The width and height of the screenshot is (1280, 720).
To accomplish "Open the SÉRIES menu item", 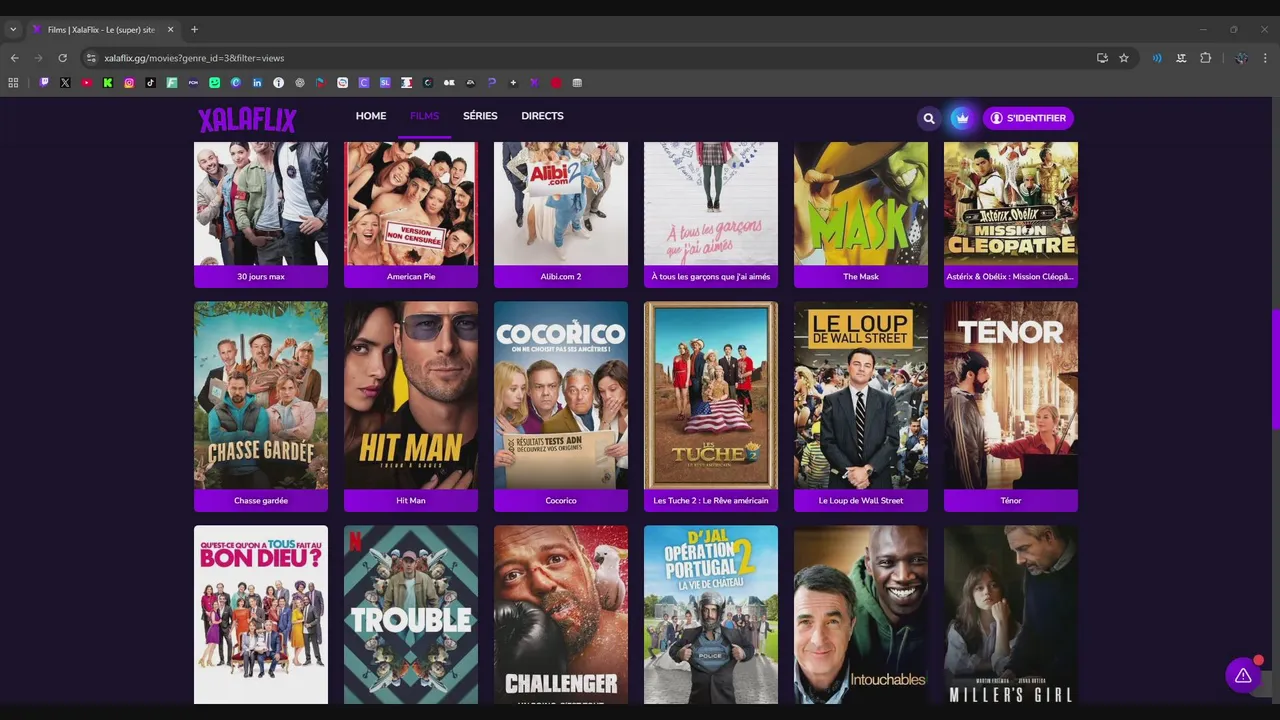I will (x=480, y=116).
